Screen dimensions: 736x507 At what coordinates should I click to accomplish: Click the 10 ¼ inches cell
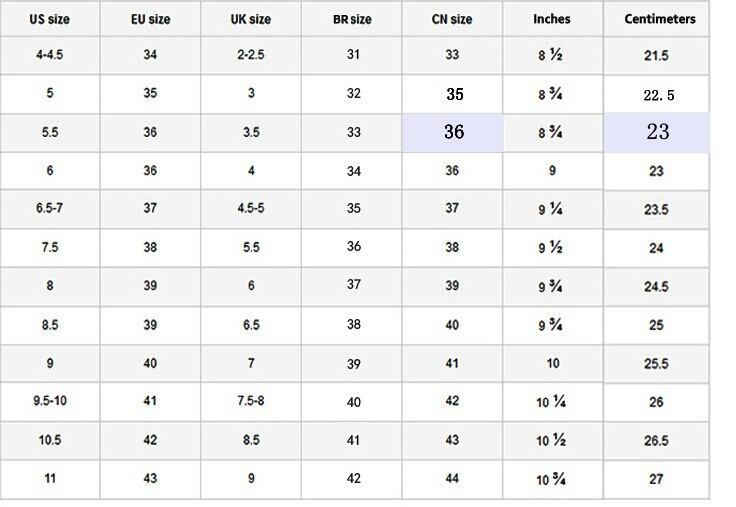[x=552, y=402]
